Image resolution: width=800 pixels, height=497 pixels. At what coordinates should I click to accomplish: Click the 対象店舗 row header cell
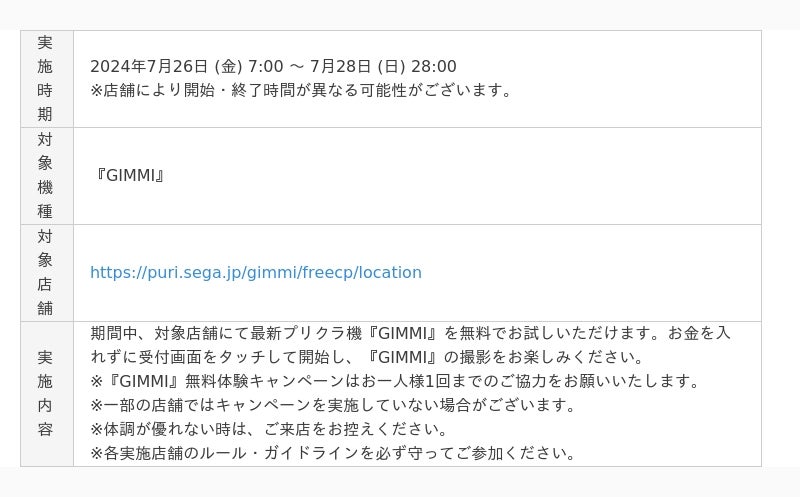(47, 272)
